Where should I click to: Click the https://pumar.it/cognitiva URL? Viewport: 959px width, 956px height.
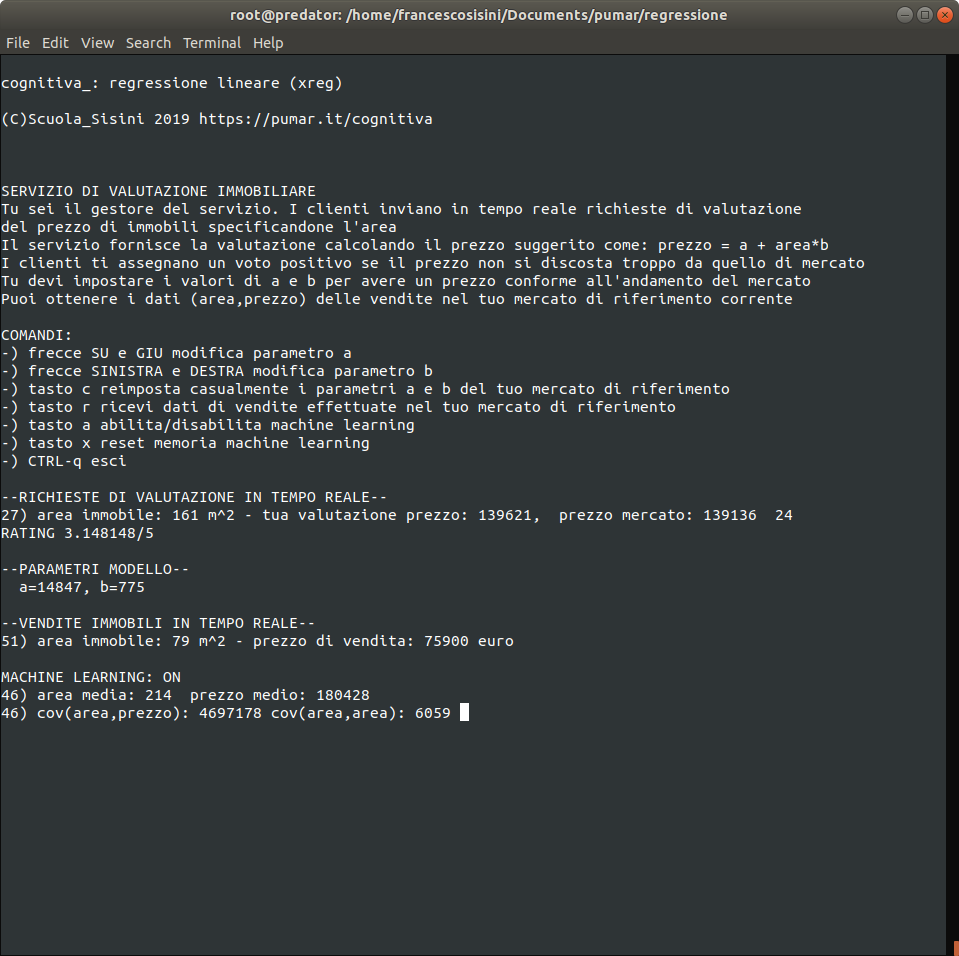316,119
